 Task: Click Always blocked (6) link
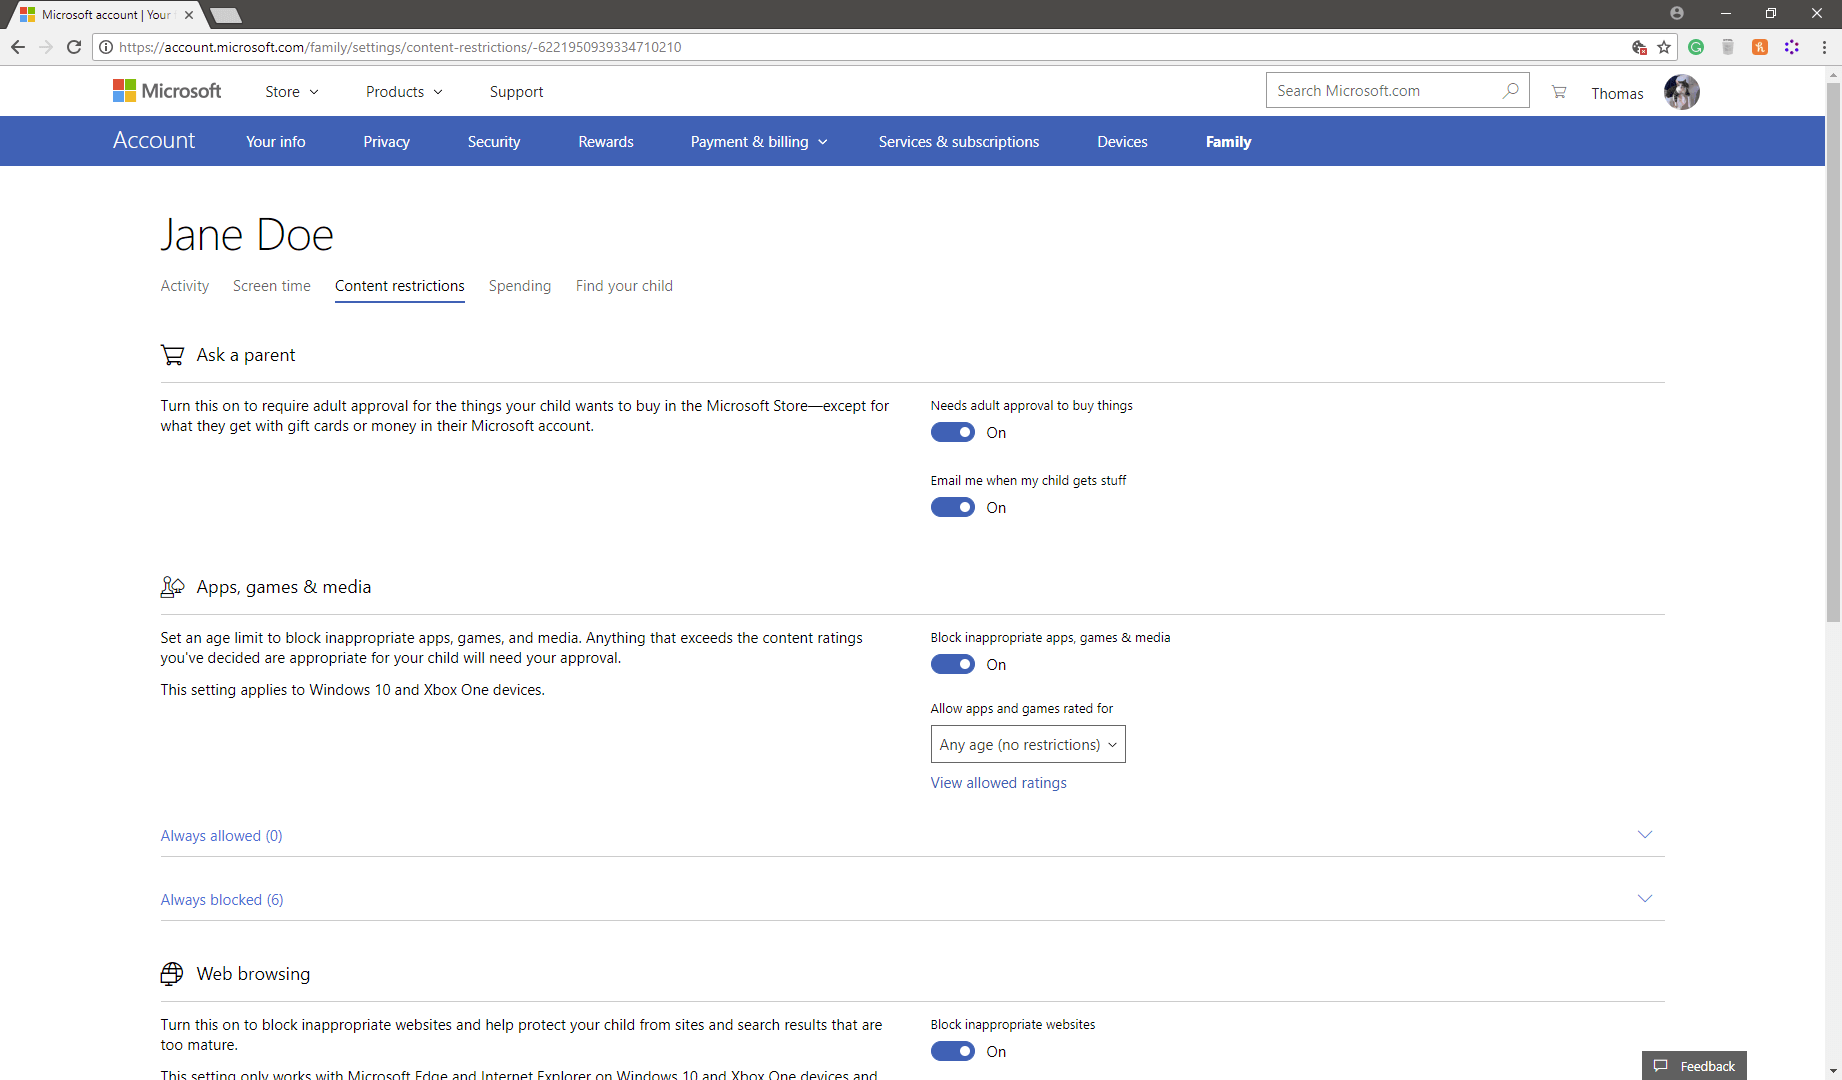coord(222,900)
